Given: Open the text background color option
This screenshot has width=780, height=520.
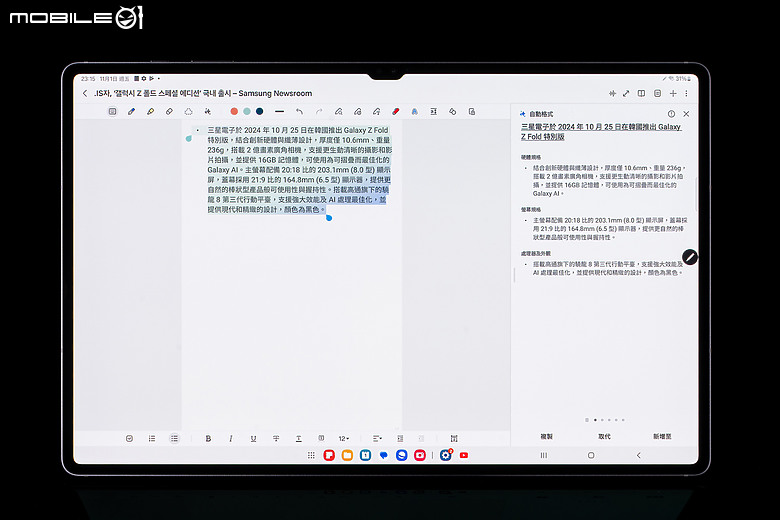Looking at the screenshot, I should pos(321,438).
